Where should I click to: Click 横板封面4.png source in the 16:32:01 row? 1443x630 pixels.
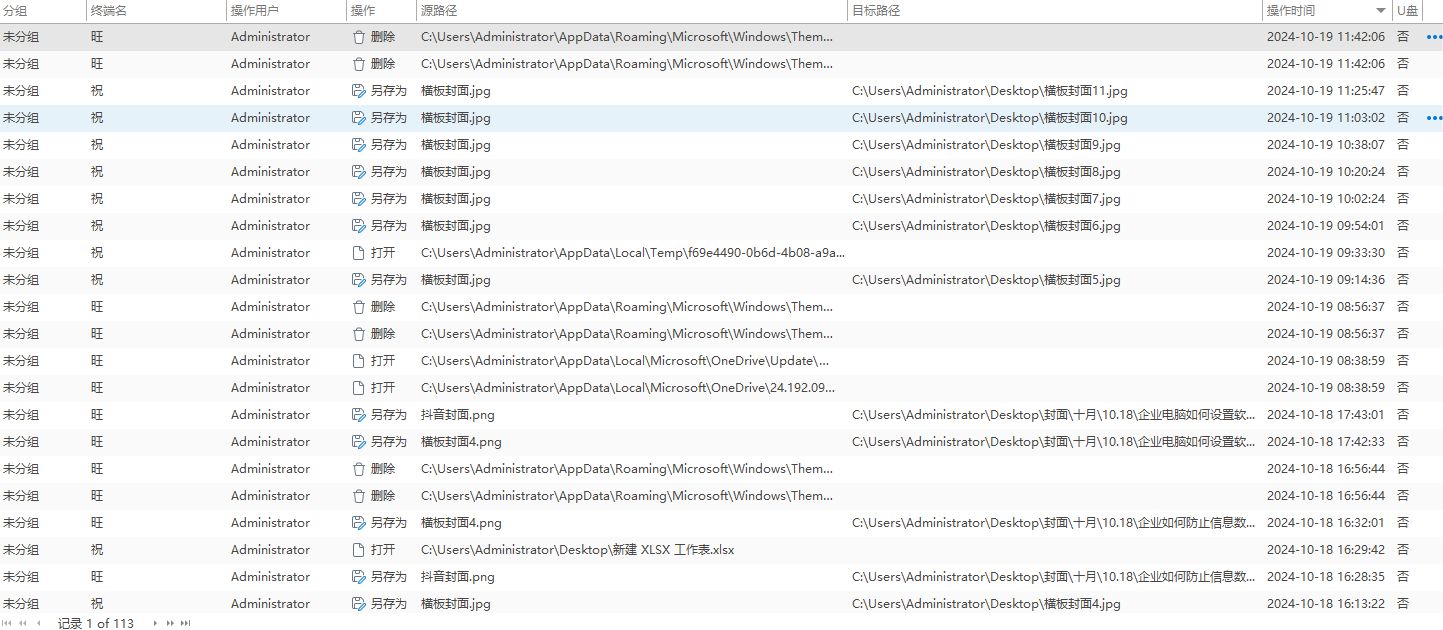461,523
